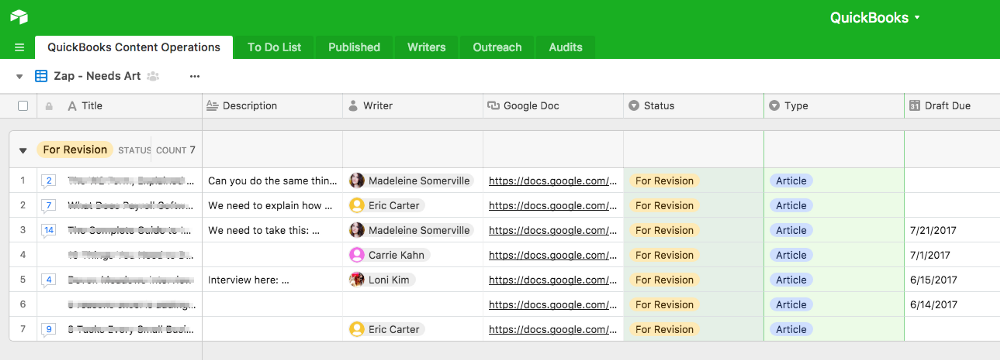1000x360 pixels.
Task: Open the 7-comment bubble on row 2
Action: pyautogui.click(x=49, y=206)
